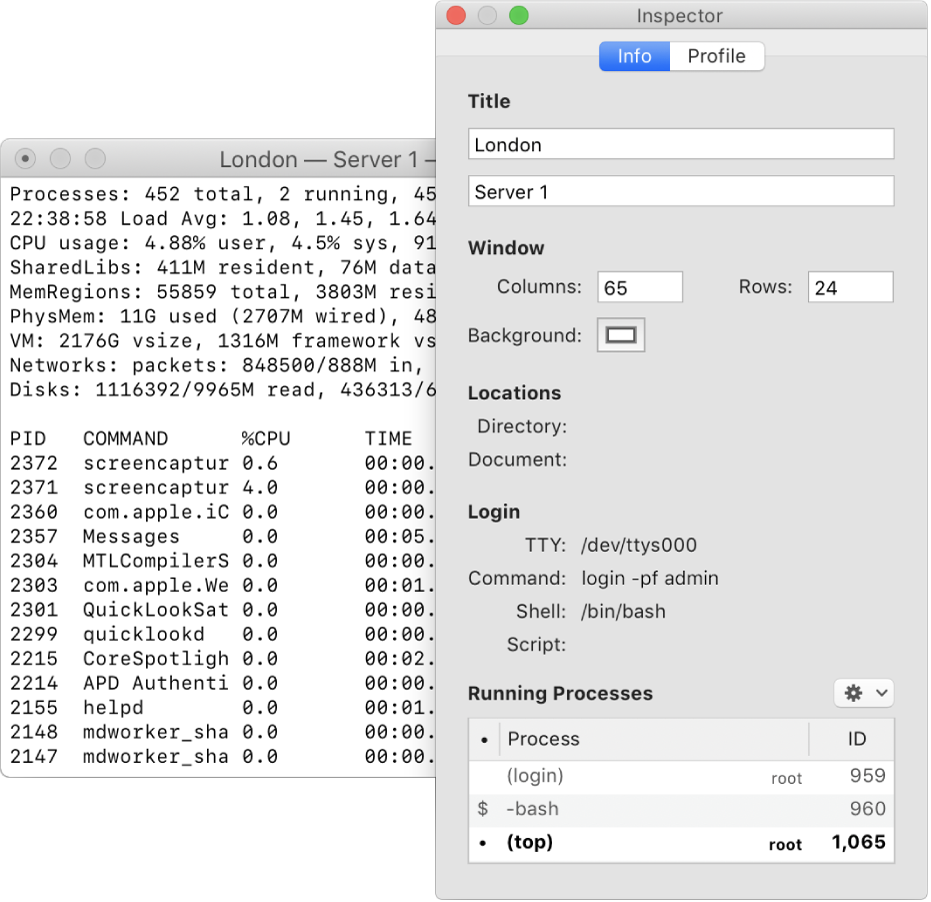Click the green zoom button on the Inspector
Viewport: 931px width, 902px height.
520,16
